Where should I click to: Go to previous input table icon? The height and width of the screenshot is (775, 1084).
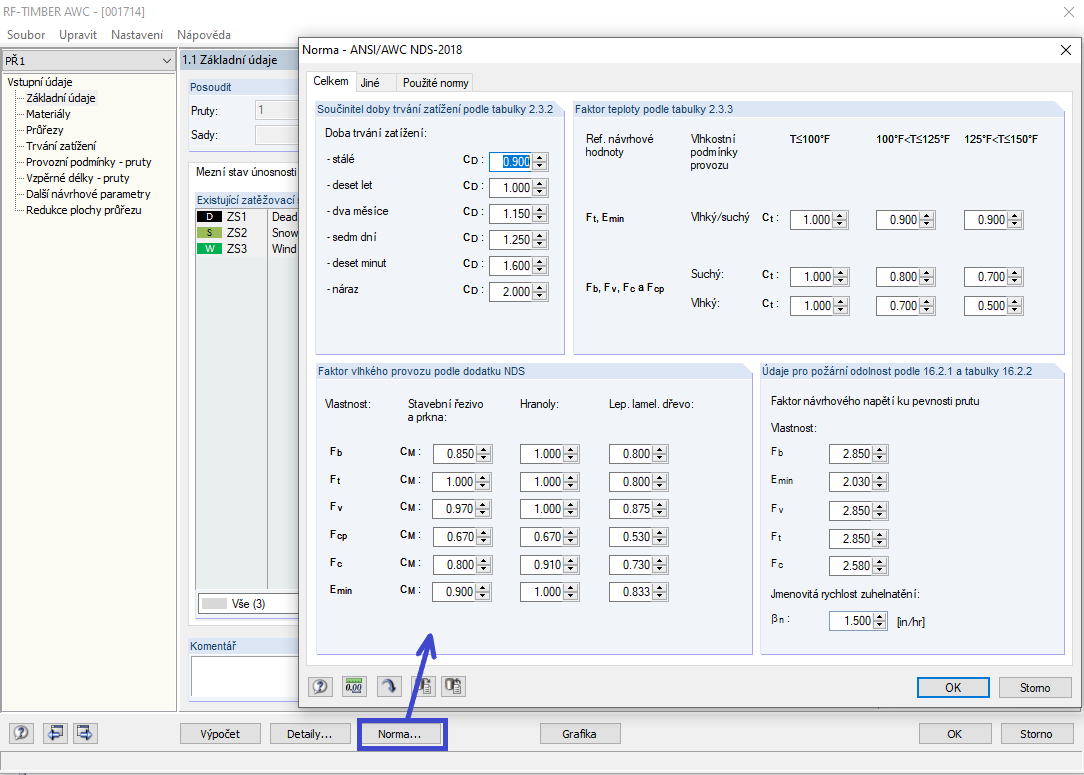pyautogui.click(x=55, y=733)
